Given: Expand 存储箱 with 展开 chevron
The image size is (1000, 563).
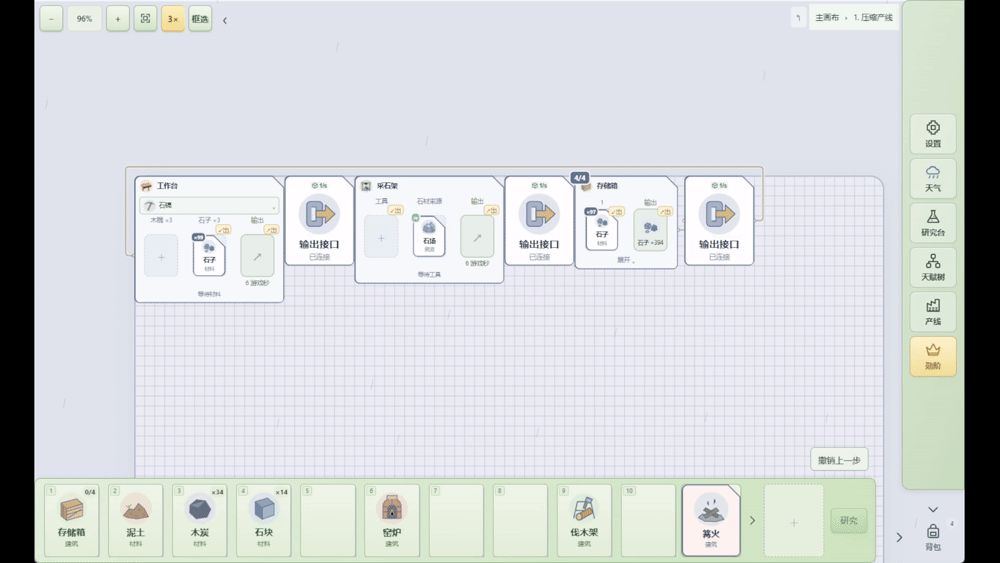Looking at the screenshot, I should pyautogui.click(x=626, y=260).
